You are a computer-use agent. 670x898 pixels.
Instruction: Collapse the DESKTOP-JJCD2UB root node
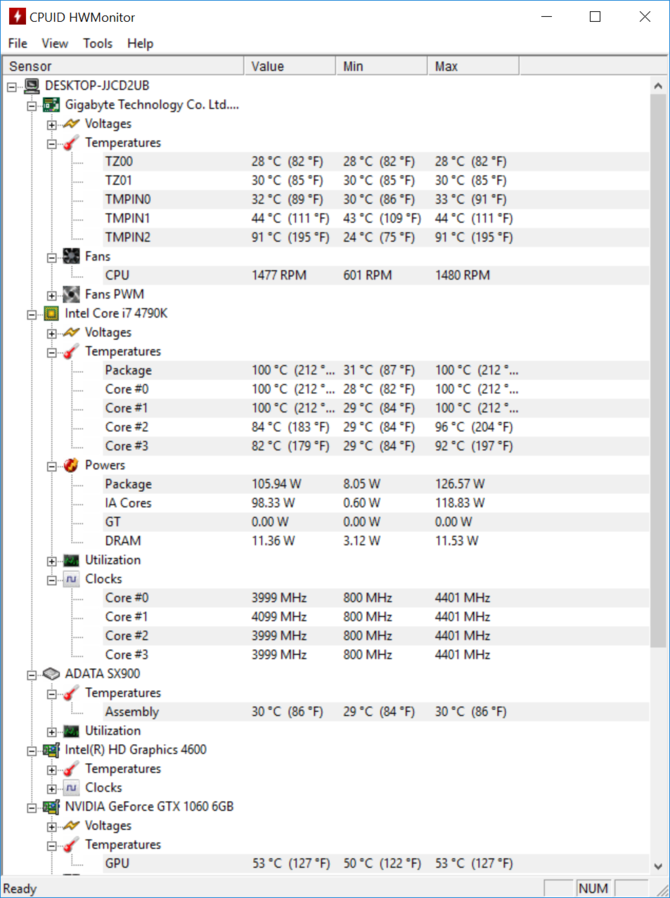click(x=12, y=87)
